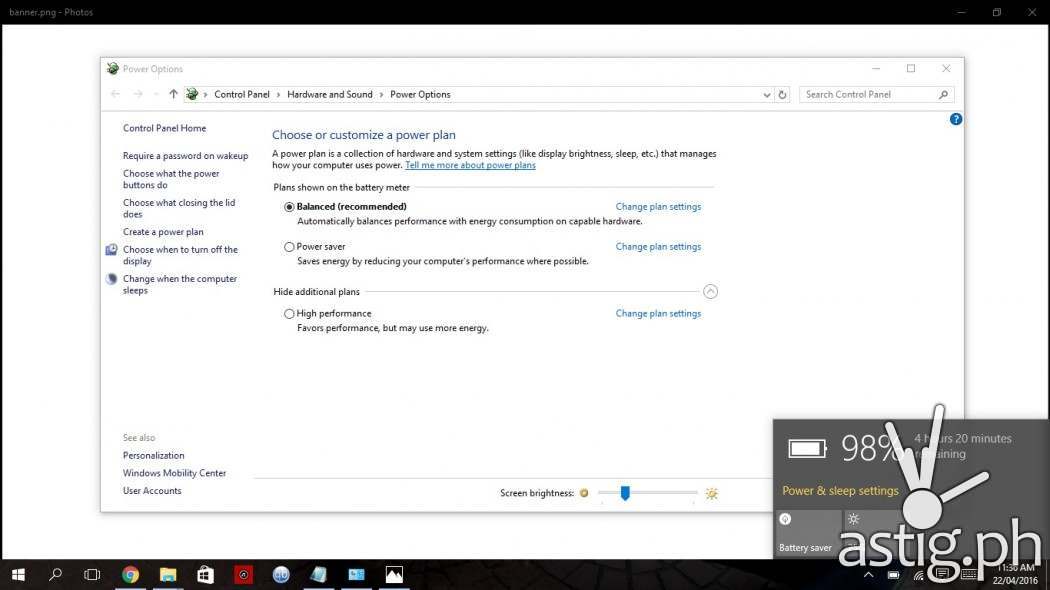This screenshot has width=1050, height=590.
Task: Open Control Panel from the breadcrumb bar
Action: pos(242,94)
